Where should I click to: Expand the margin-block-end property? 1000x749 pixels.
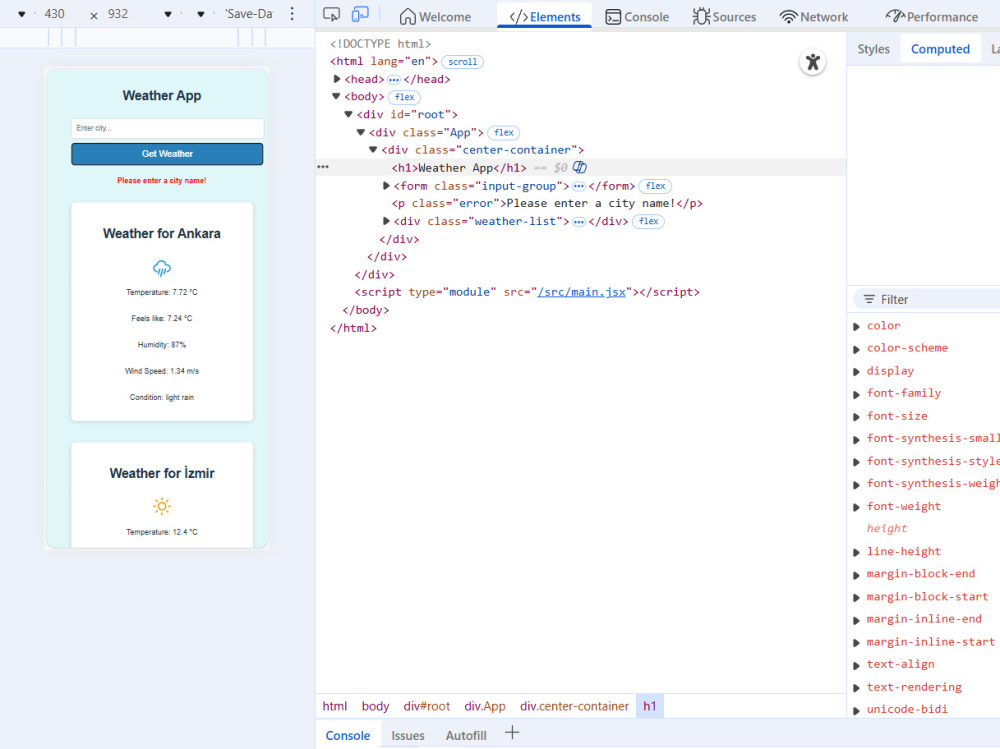(857, 574)
